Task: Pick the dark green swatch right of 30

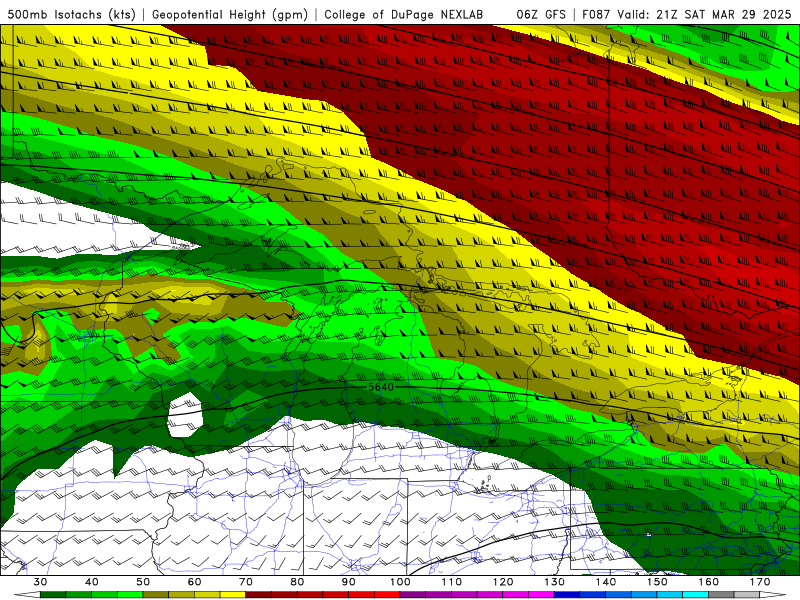Action: coord(53,595)
